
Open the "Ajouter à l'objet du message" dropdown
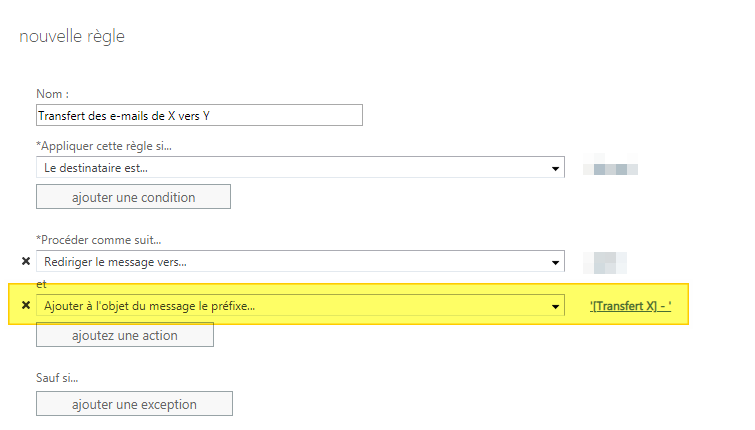coord(300,305)
